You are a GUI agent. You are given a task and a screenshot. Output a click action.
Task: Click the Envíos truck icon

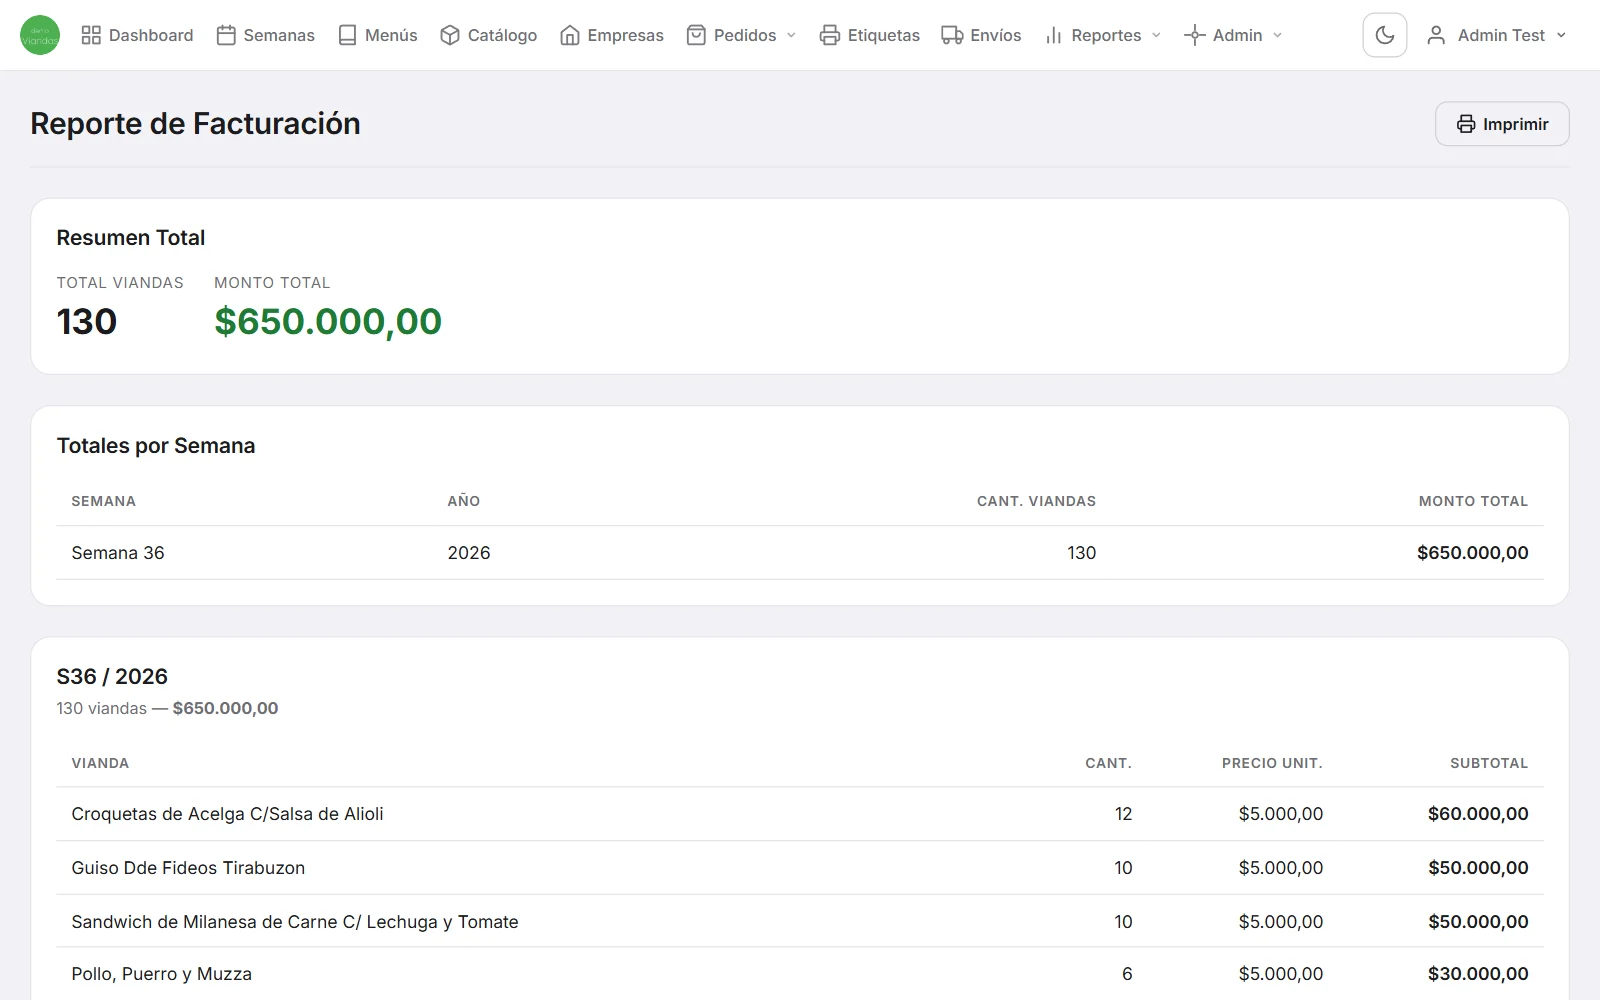(952, 35)
